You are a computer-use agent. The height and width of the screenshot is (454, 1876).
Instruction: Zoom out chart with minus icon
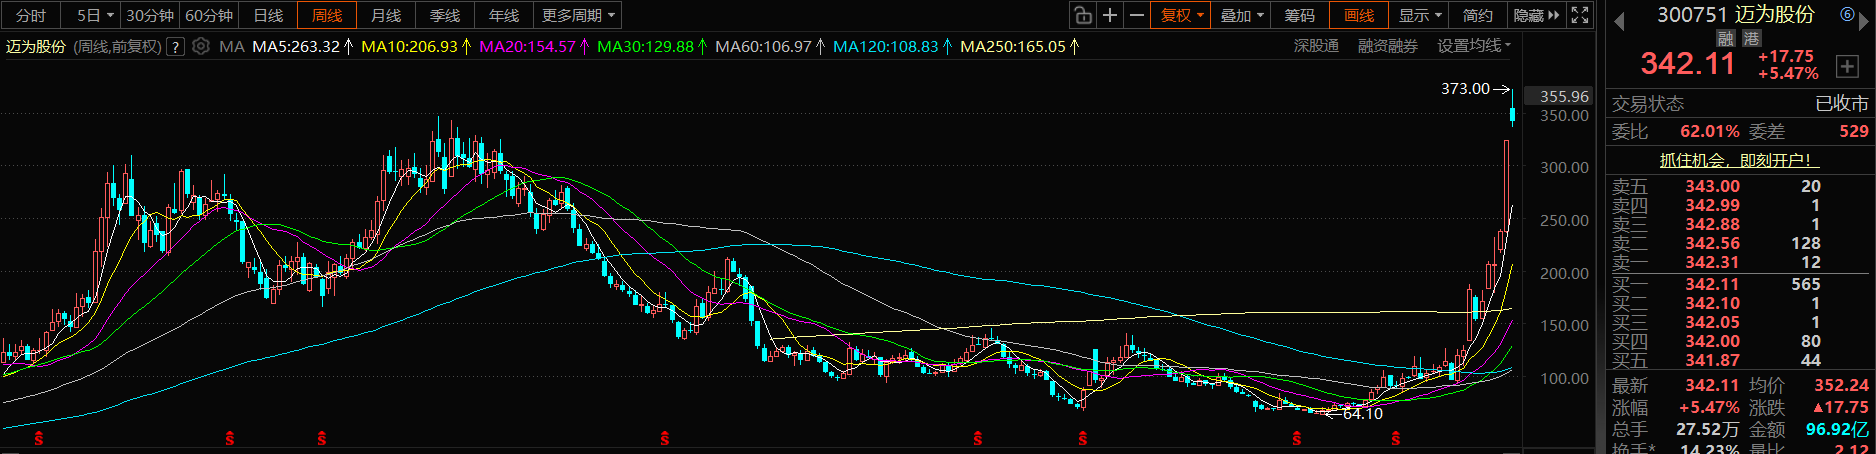[x=1137, y=15]
